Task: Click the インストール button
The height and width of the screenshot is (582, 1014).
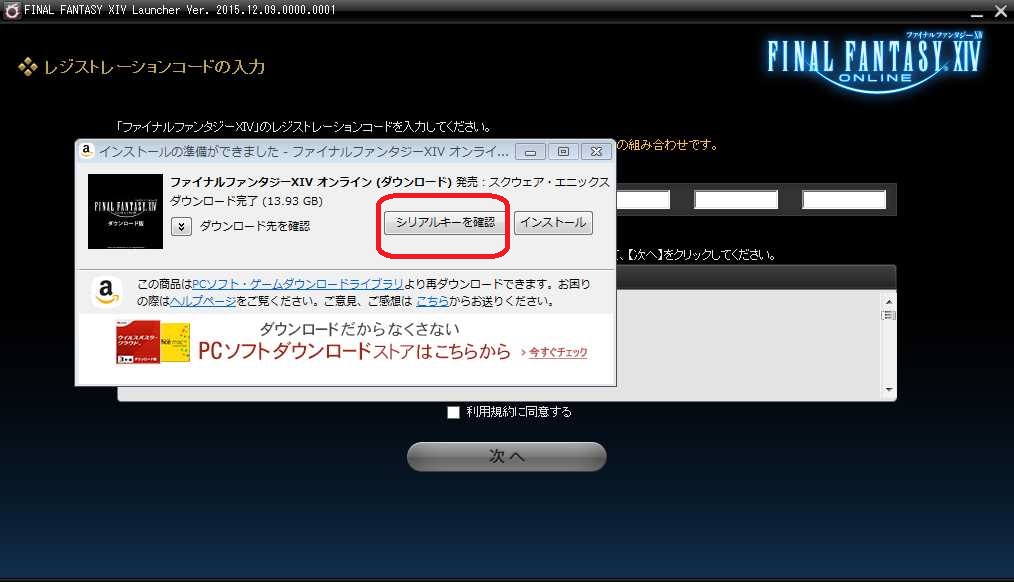Action: (x=554, y=222)
